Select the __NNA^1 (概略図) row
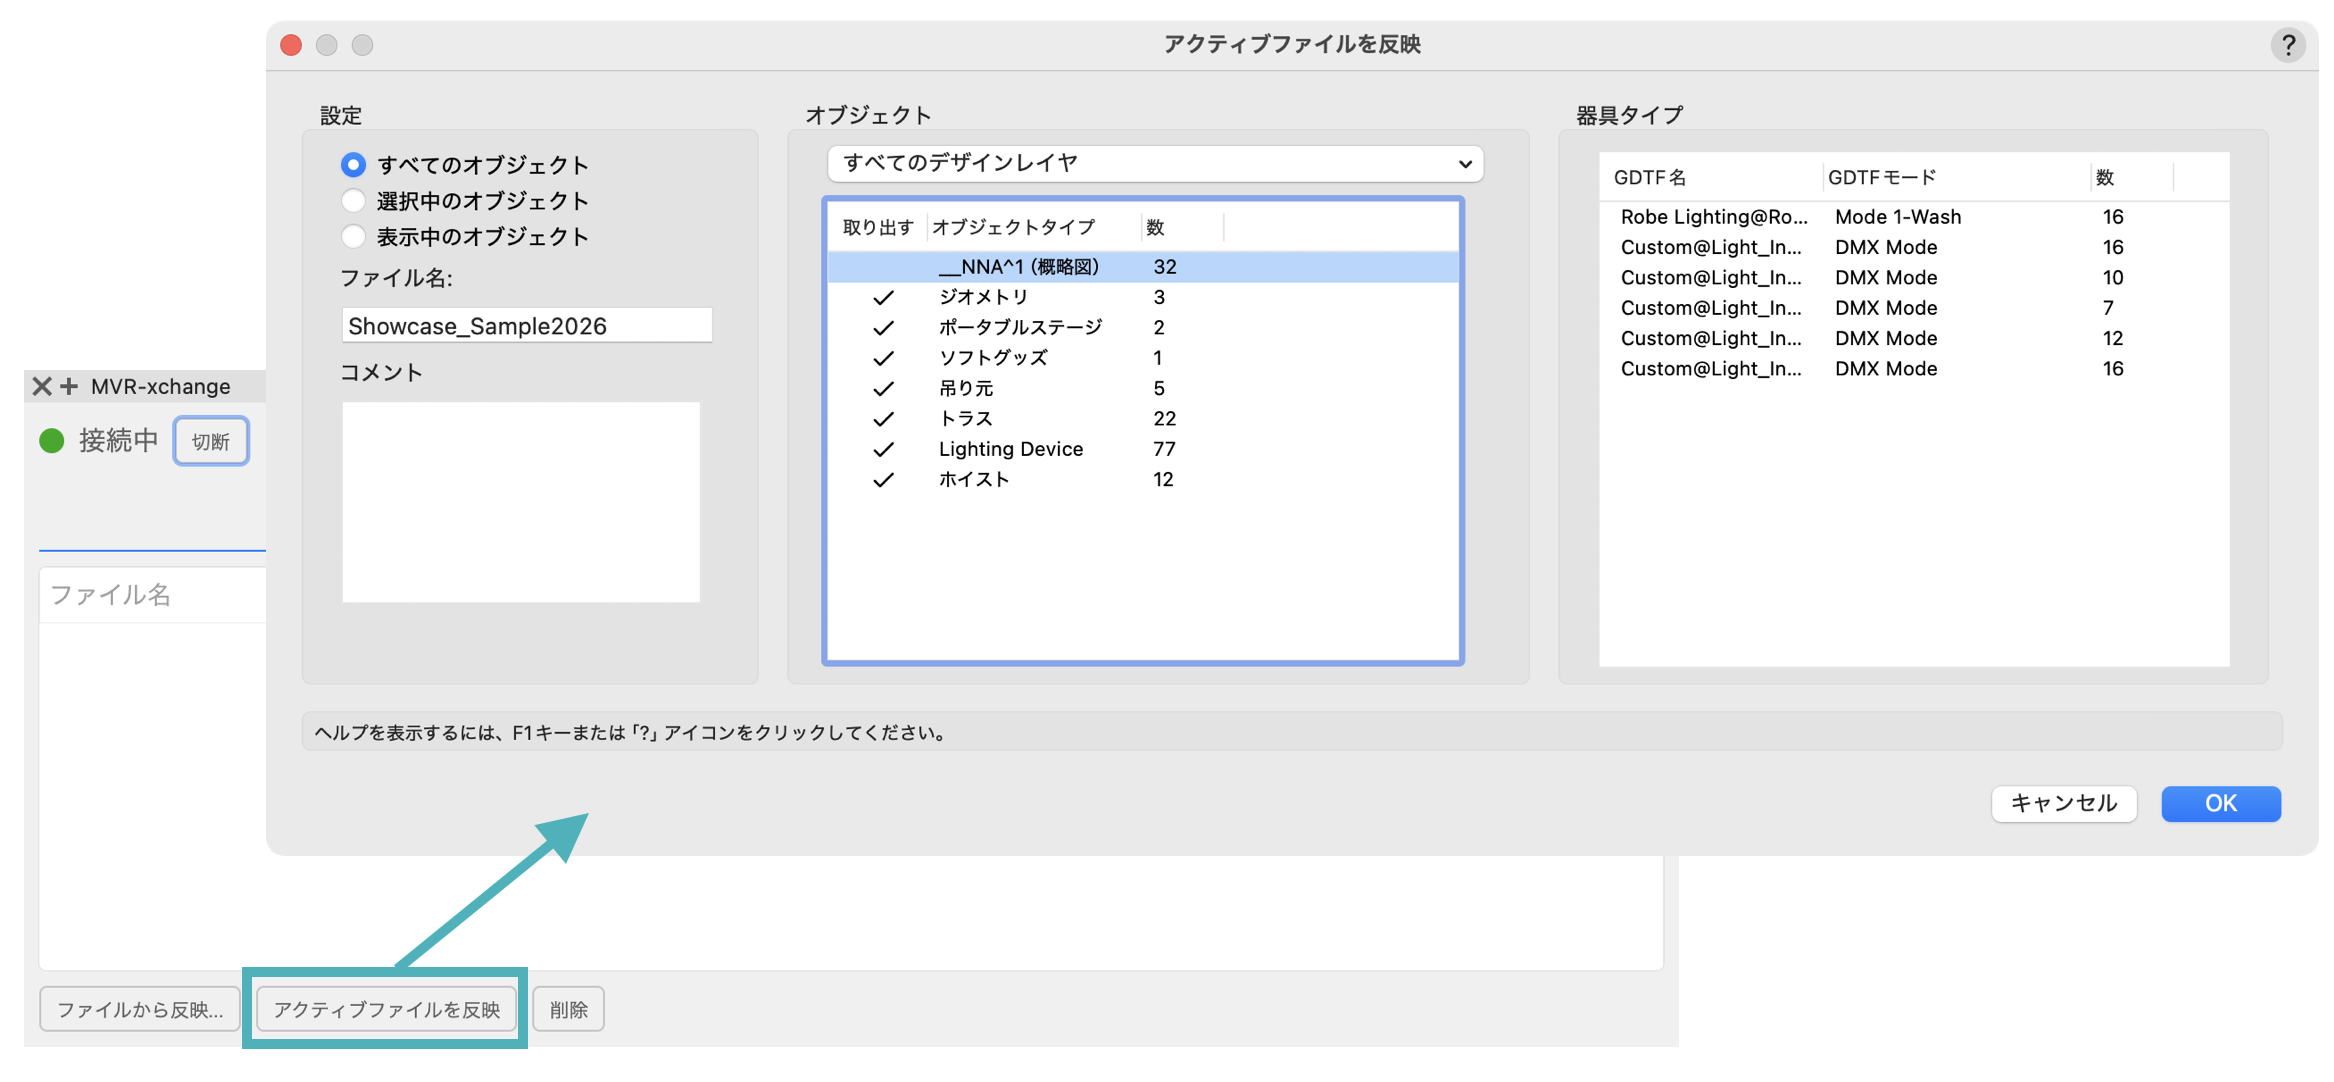This screenshot has height=1082, width=2334. pyautogui.click(x=1018, y=267)
